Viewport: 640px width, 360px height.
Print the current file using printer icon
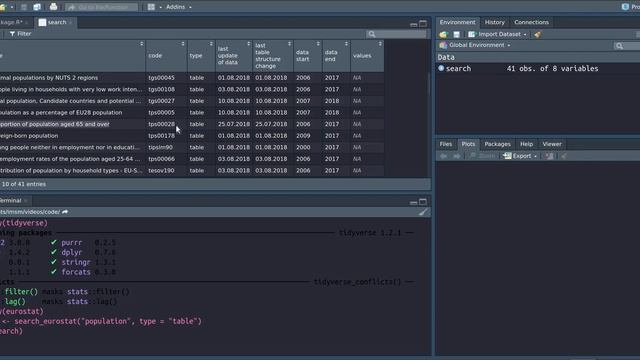point(53,7)
